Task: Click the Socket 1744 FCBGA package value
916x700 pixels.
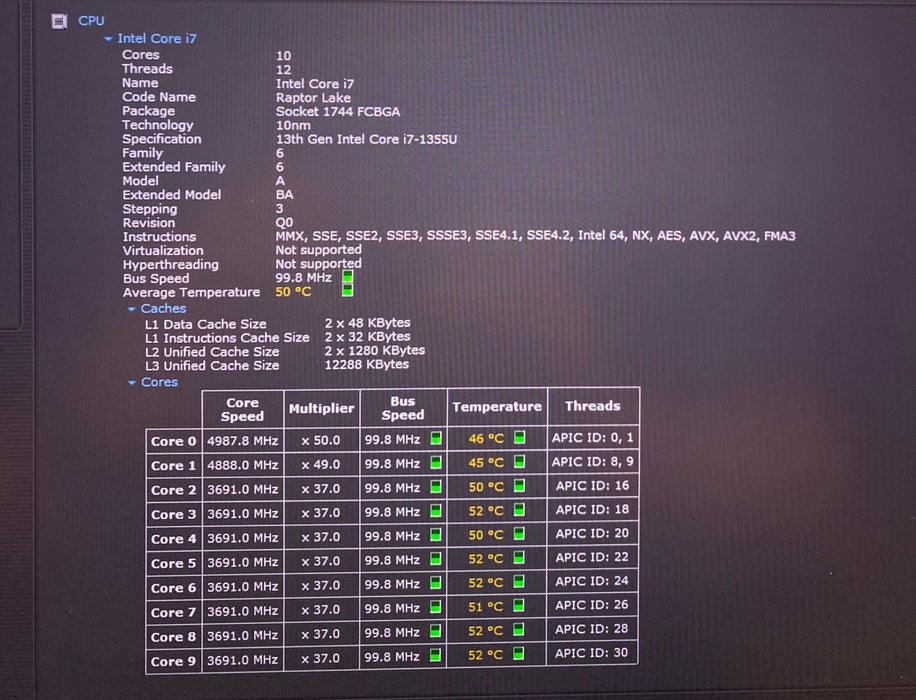Action: 338,112
